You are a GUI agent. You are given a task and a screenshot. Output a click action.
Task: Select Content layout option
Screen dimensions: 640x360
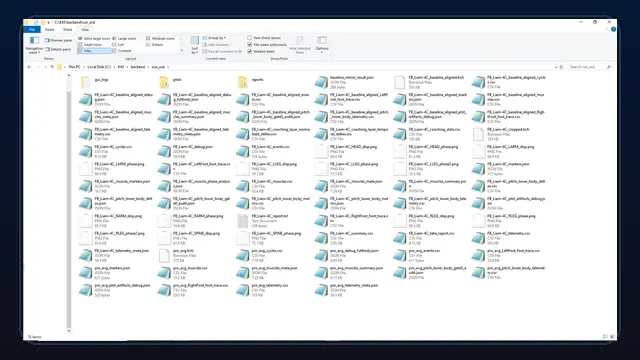pos(122,51)
